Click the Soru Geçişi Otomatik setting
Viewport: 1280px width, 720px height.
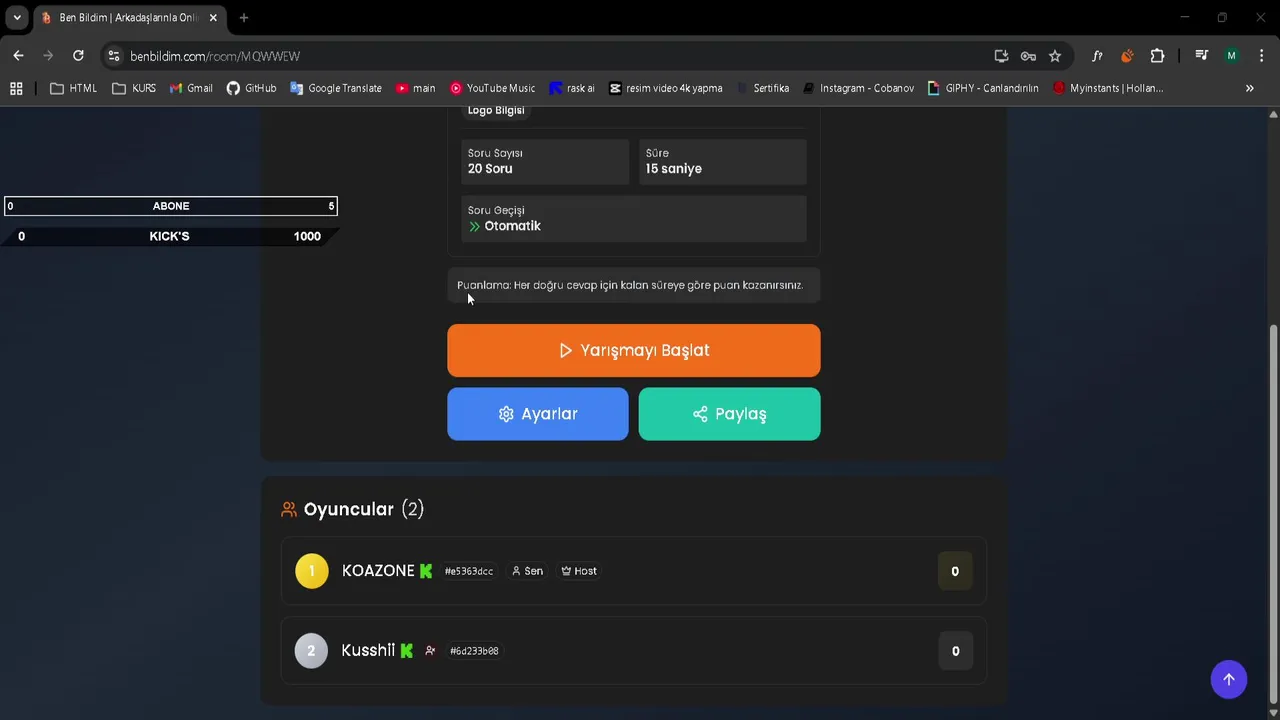(634, 218)
